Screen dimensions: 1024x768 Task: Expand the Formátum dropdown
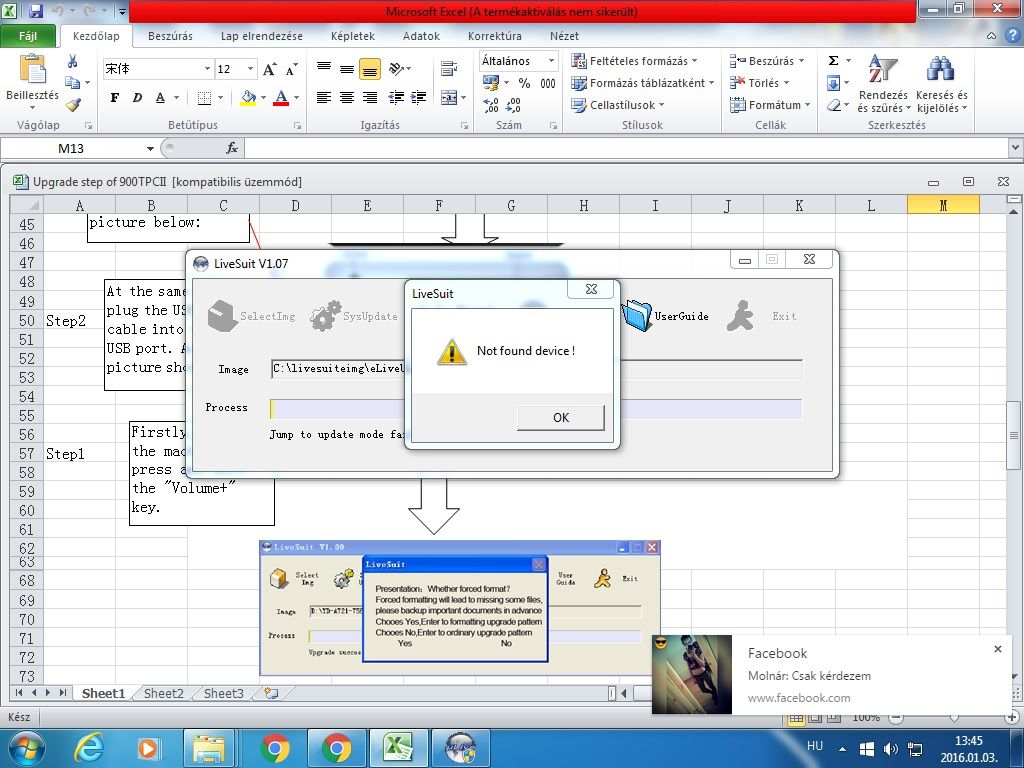point(807,104)
